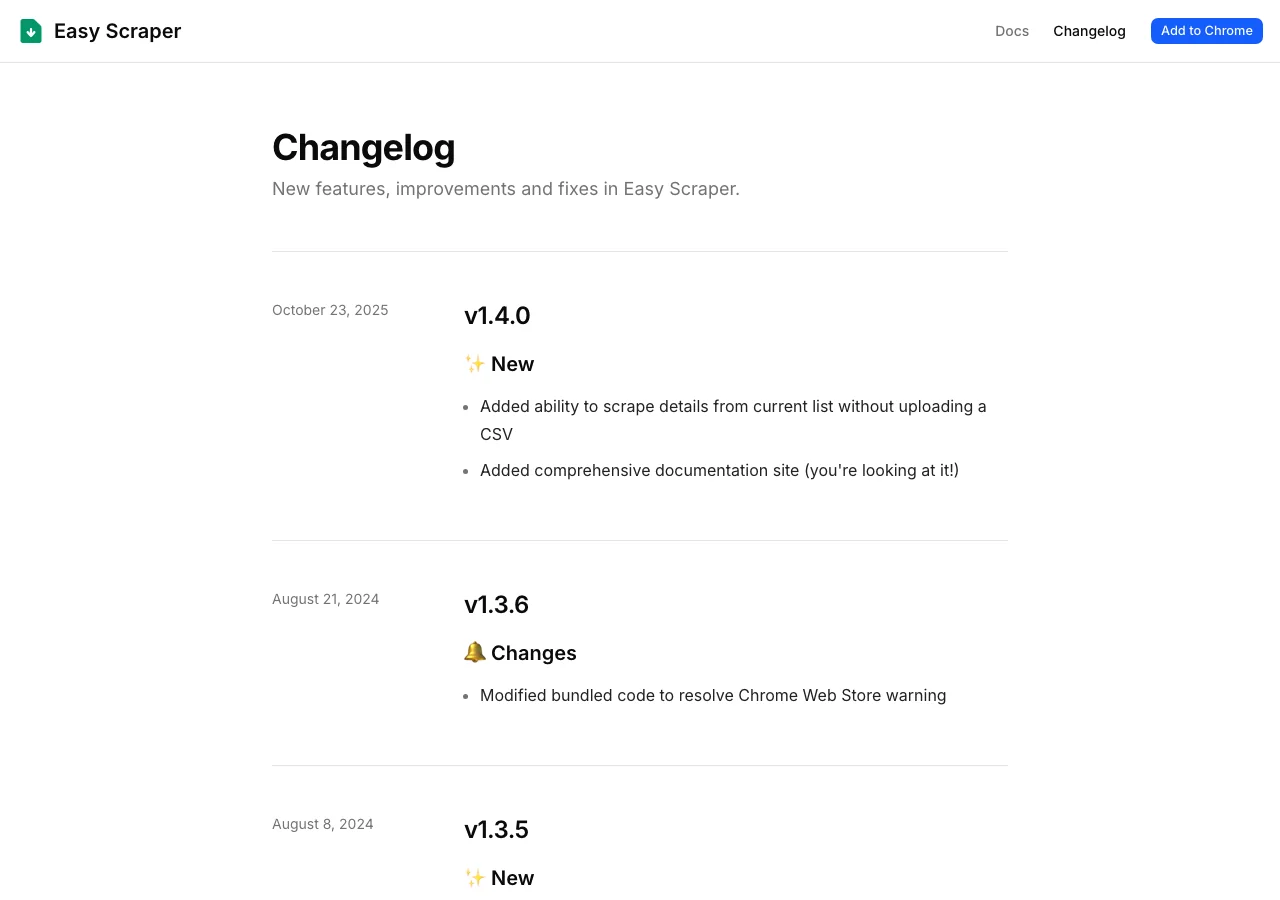Viewport: 1280px width, 900px height.
Task: Select the v1.3.5 version heading
Action: tap(496, 830)
